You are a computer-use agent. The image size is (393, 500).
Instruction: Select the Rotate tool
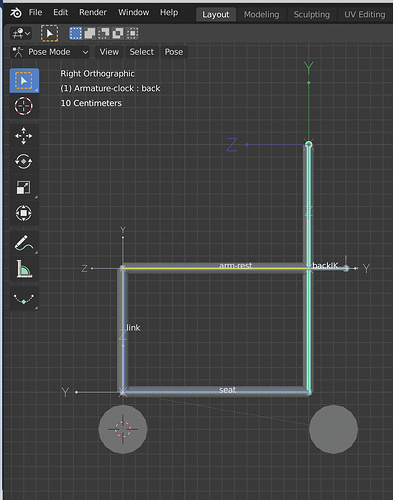(x=24, y=162)
